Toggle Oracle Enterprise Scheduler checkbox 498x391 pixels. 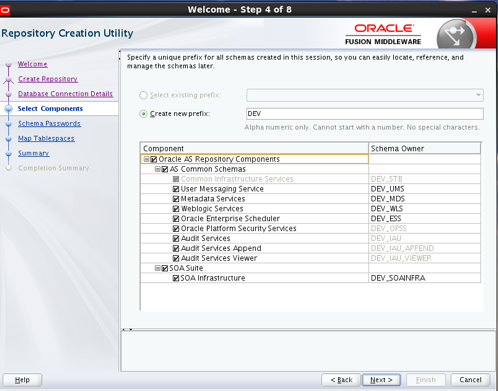(x=176, y=219)
